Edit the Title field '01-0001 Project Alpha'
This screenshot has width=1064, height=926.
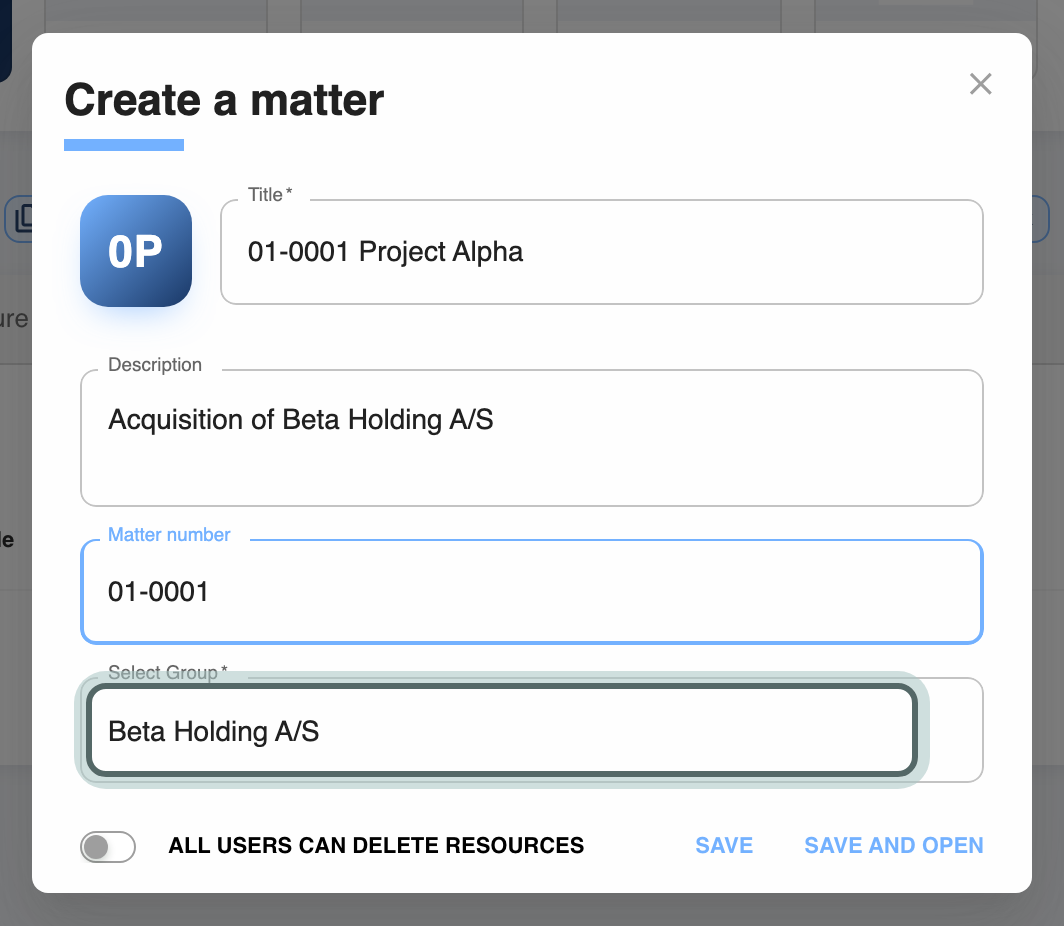pos(601,252)
